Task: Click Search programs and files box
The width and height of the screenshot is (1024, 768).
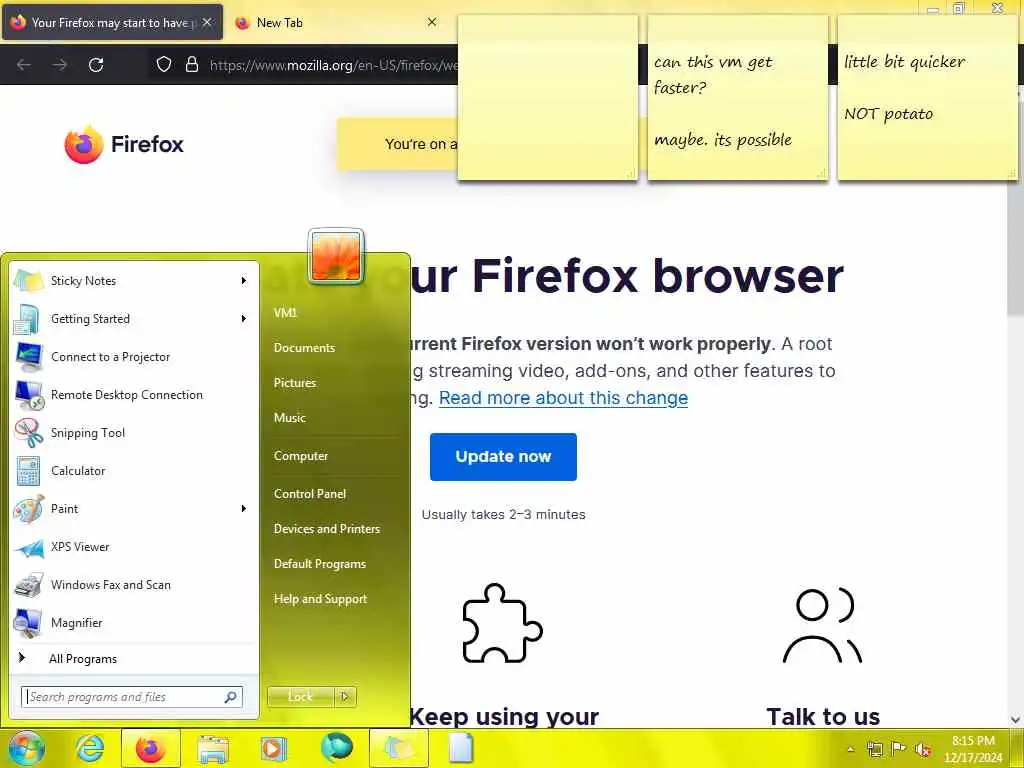Action: [x=131, y=697]
